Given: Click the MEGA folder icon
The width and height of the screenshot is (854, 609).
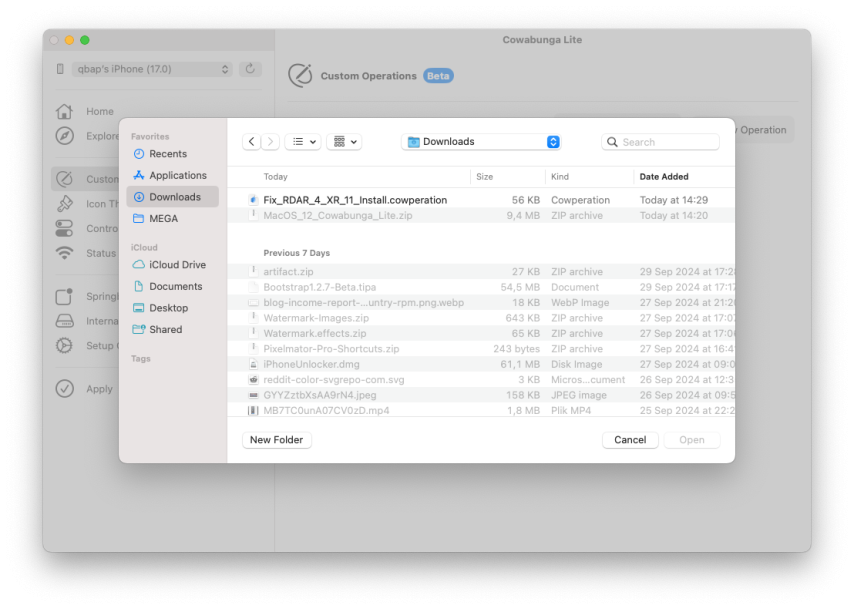Looking at the screenshot, I should [139, 218].
